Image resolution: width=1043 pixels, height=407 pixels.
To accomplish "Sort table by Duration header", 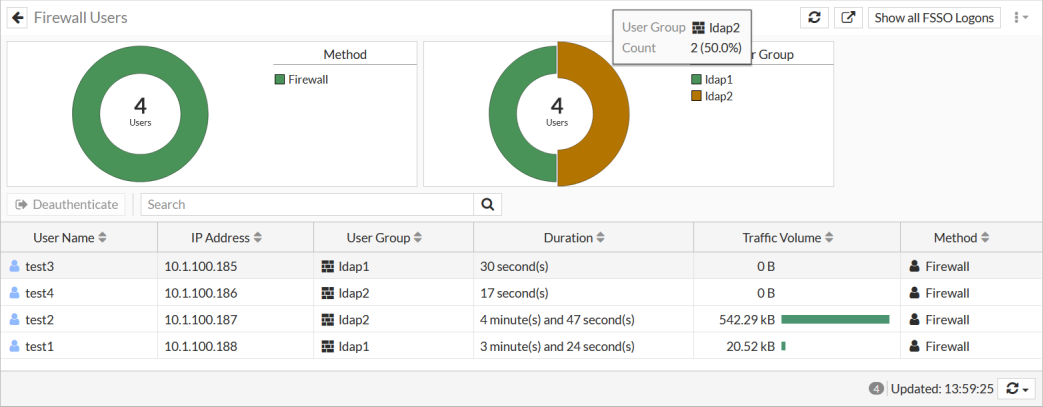I will pos(574,238).
